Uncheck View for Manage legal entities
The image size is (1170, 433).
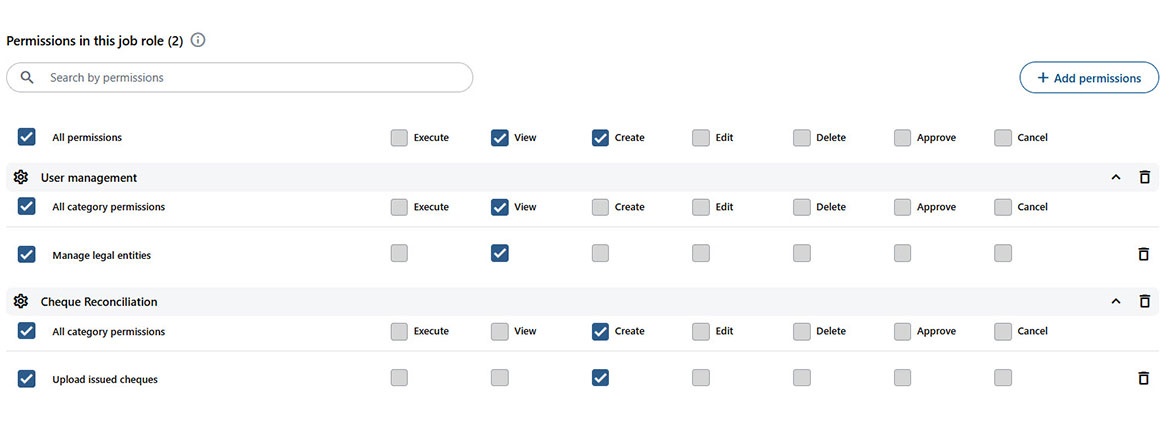point(500,254)
